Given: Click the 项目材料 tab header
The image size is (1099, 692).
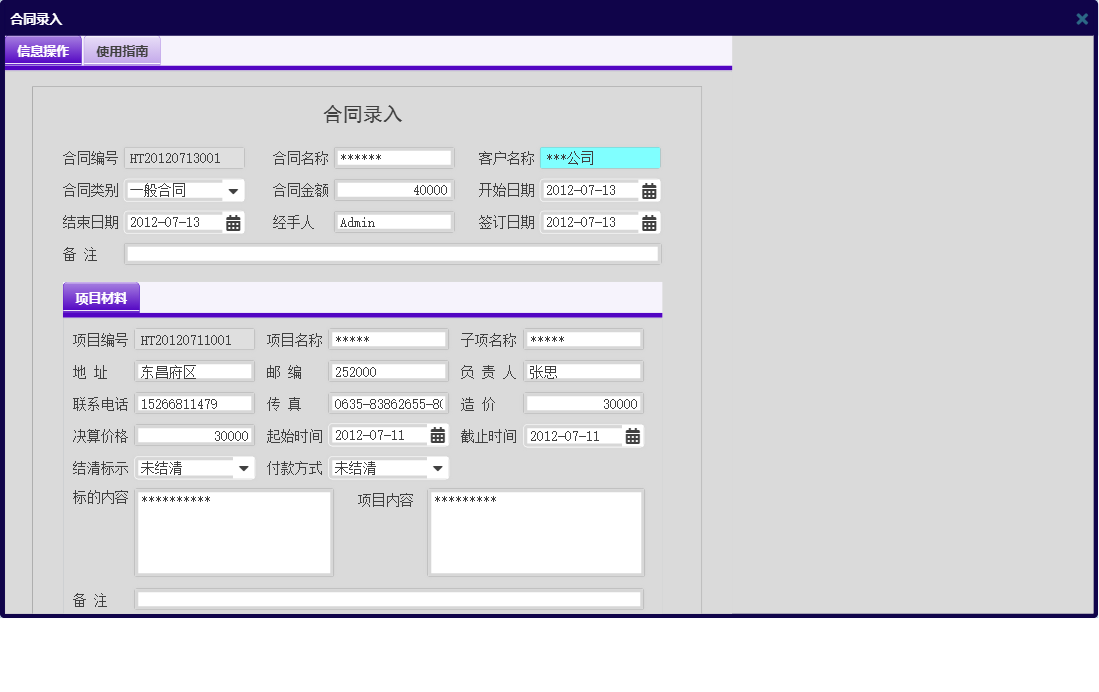Looking at the screenshot, I should click(x=103, y=298).
